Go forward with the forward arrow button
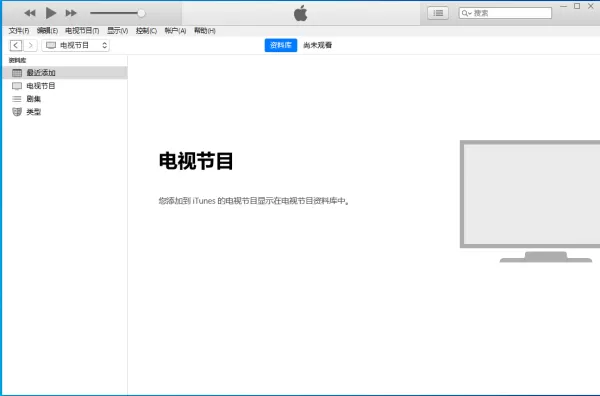 point(30,45)
